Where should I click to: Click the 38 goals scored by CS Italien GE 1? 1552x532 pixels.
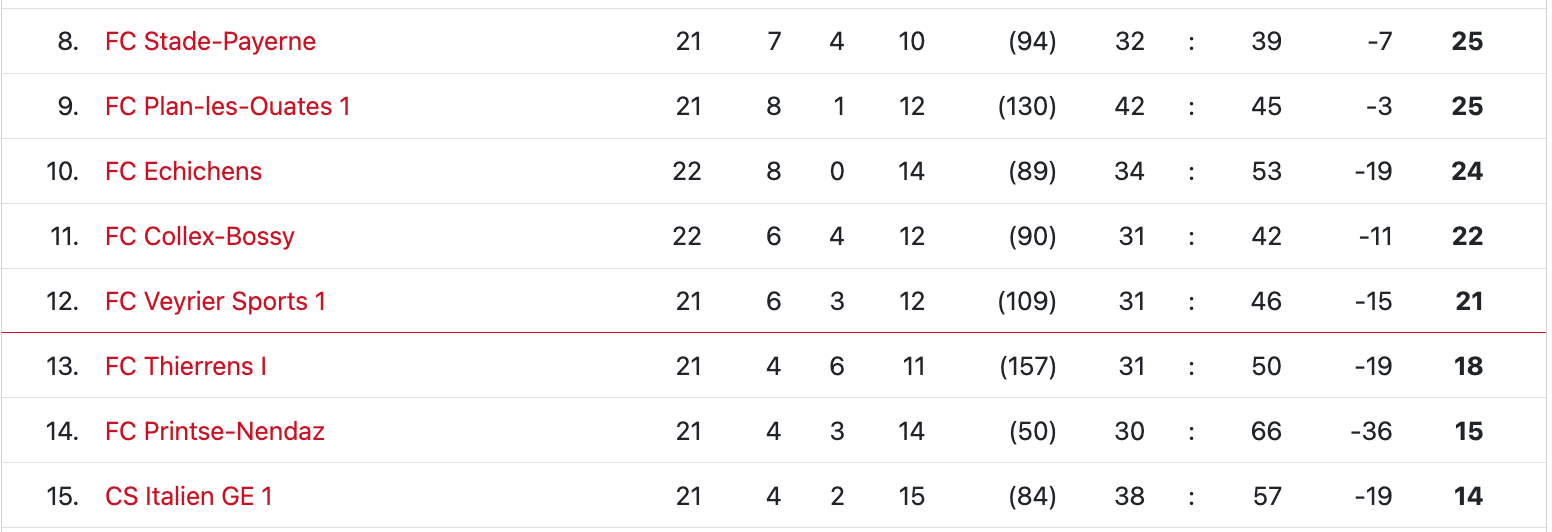tap(1129, 497)
